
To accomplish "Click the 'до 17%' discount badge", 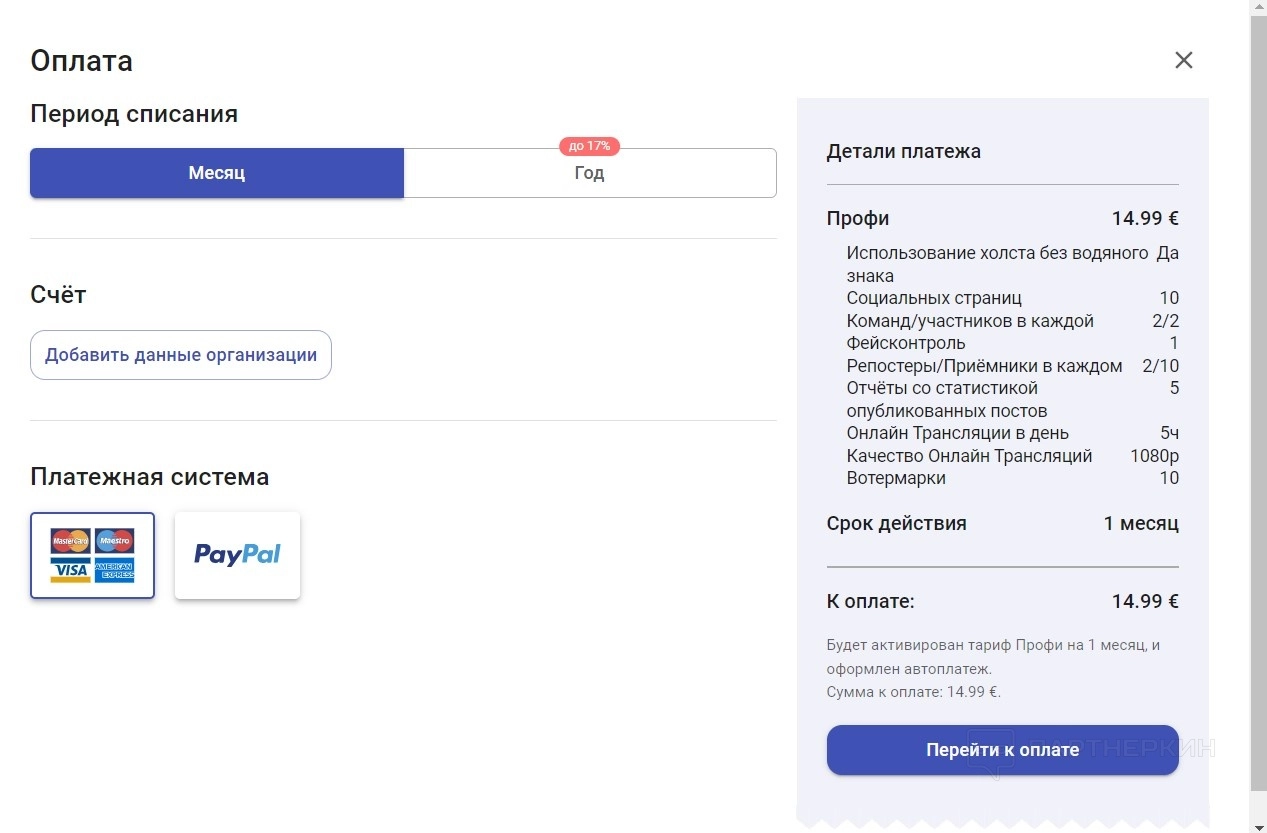I will pos(589,146).
